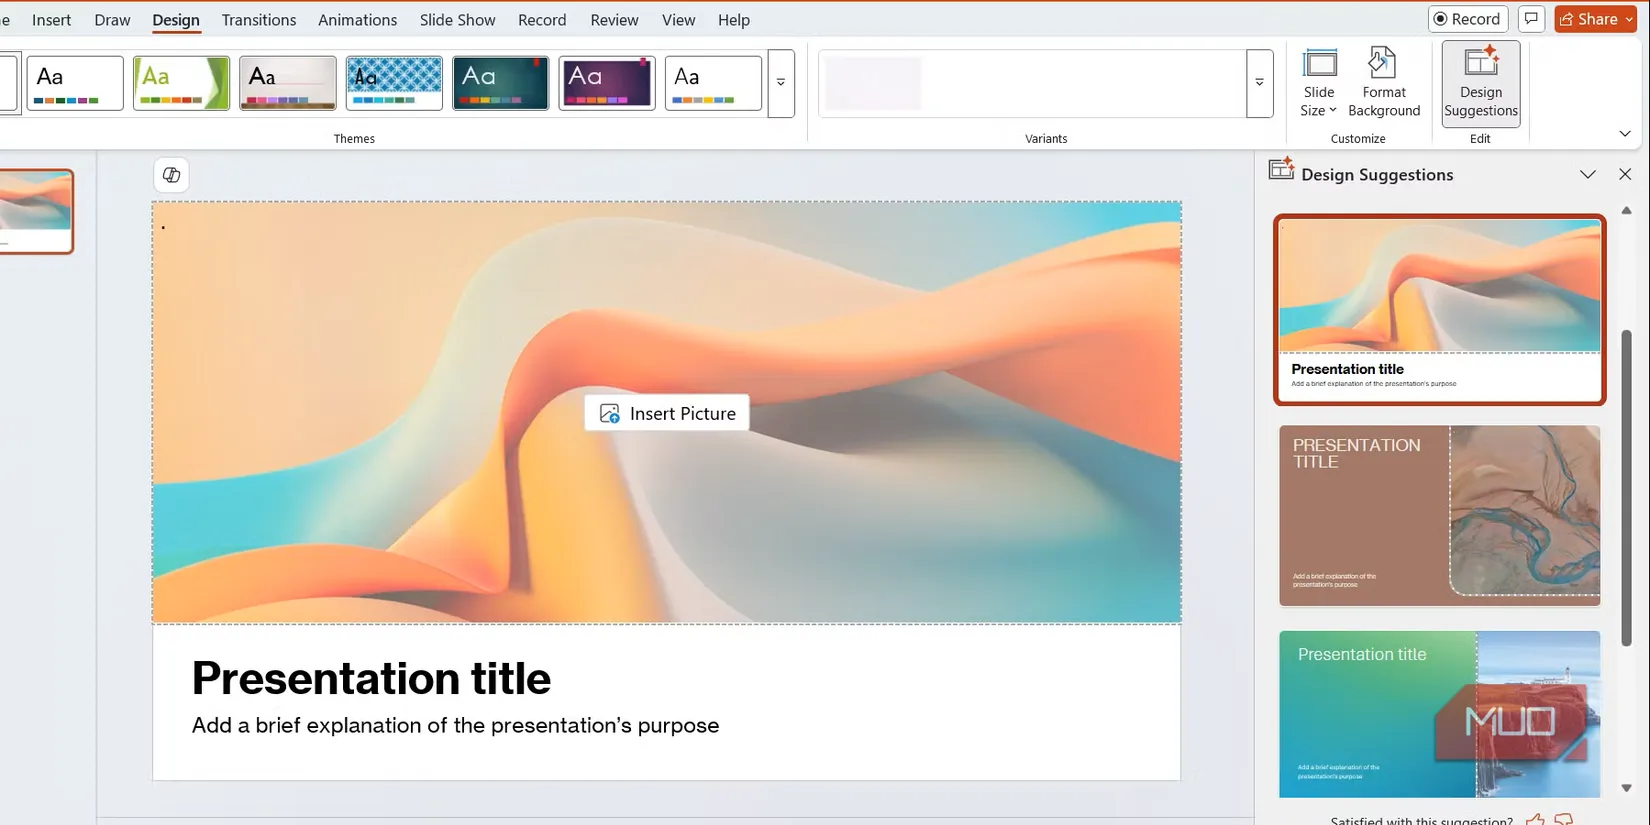Open the Animations tab
This screenshot has height=825, width=1650.
coord(357,20)
